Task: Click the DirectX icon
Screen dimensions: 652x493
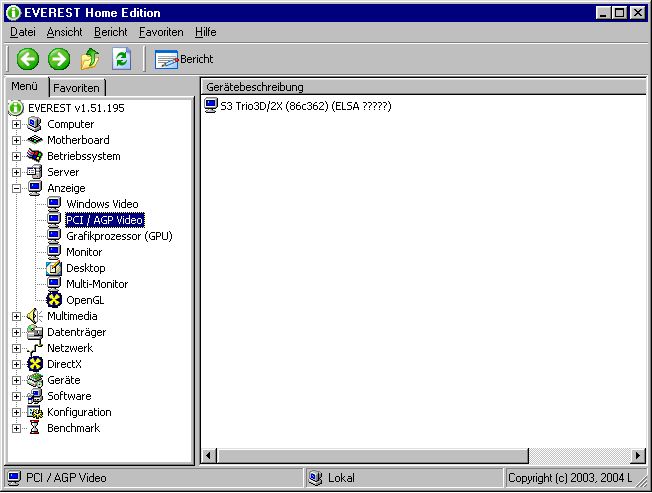Action: tap(35, 364)
